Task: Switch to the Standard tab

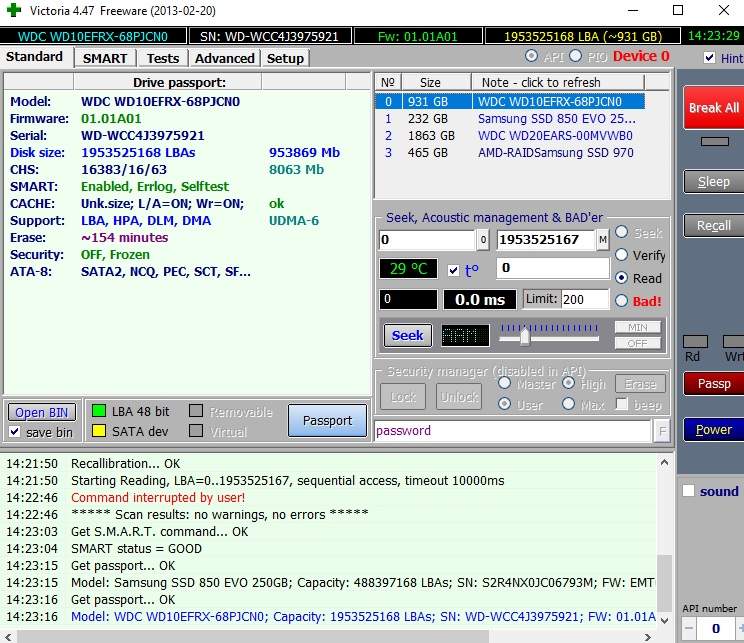Action: point(35,56)
